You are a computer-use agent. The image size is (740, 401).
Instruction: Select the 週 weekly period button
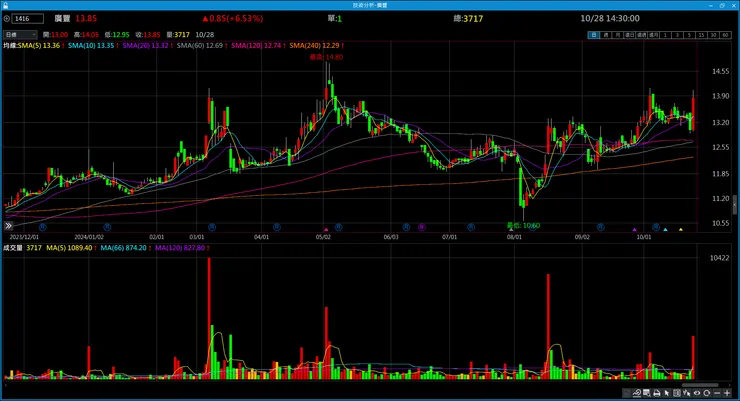(605, 35)
